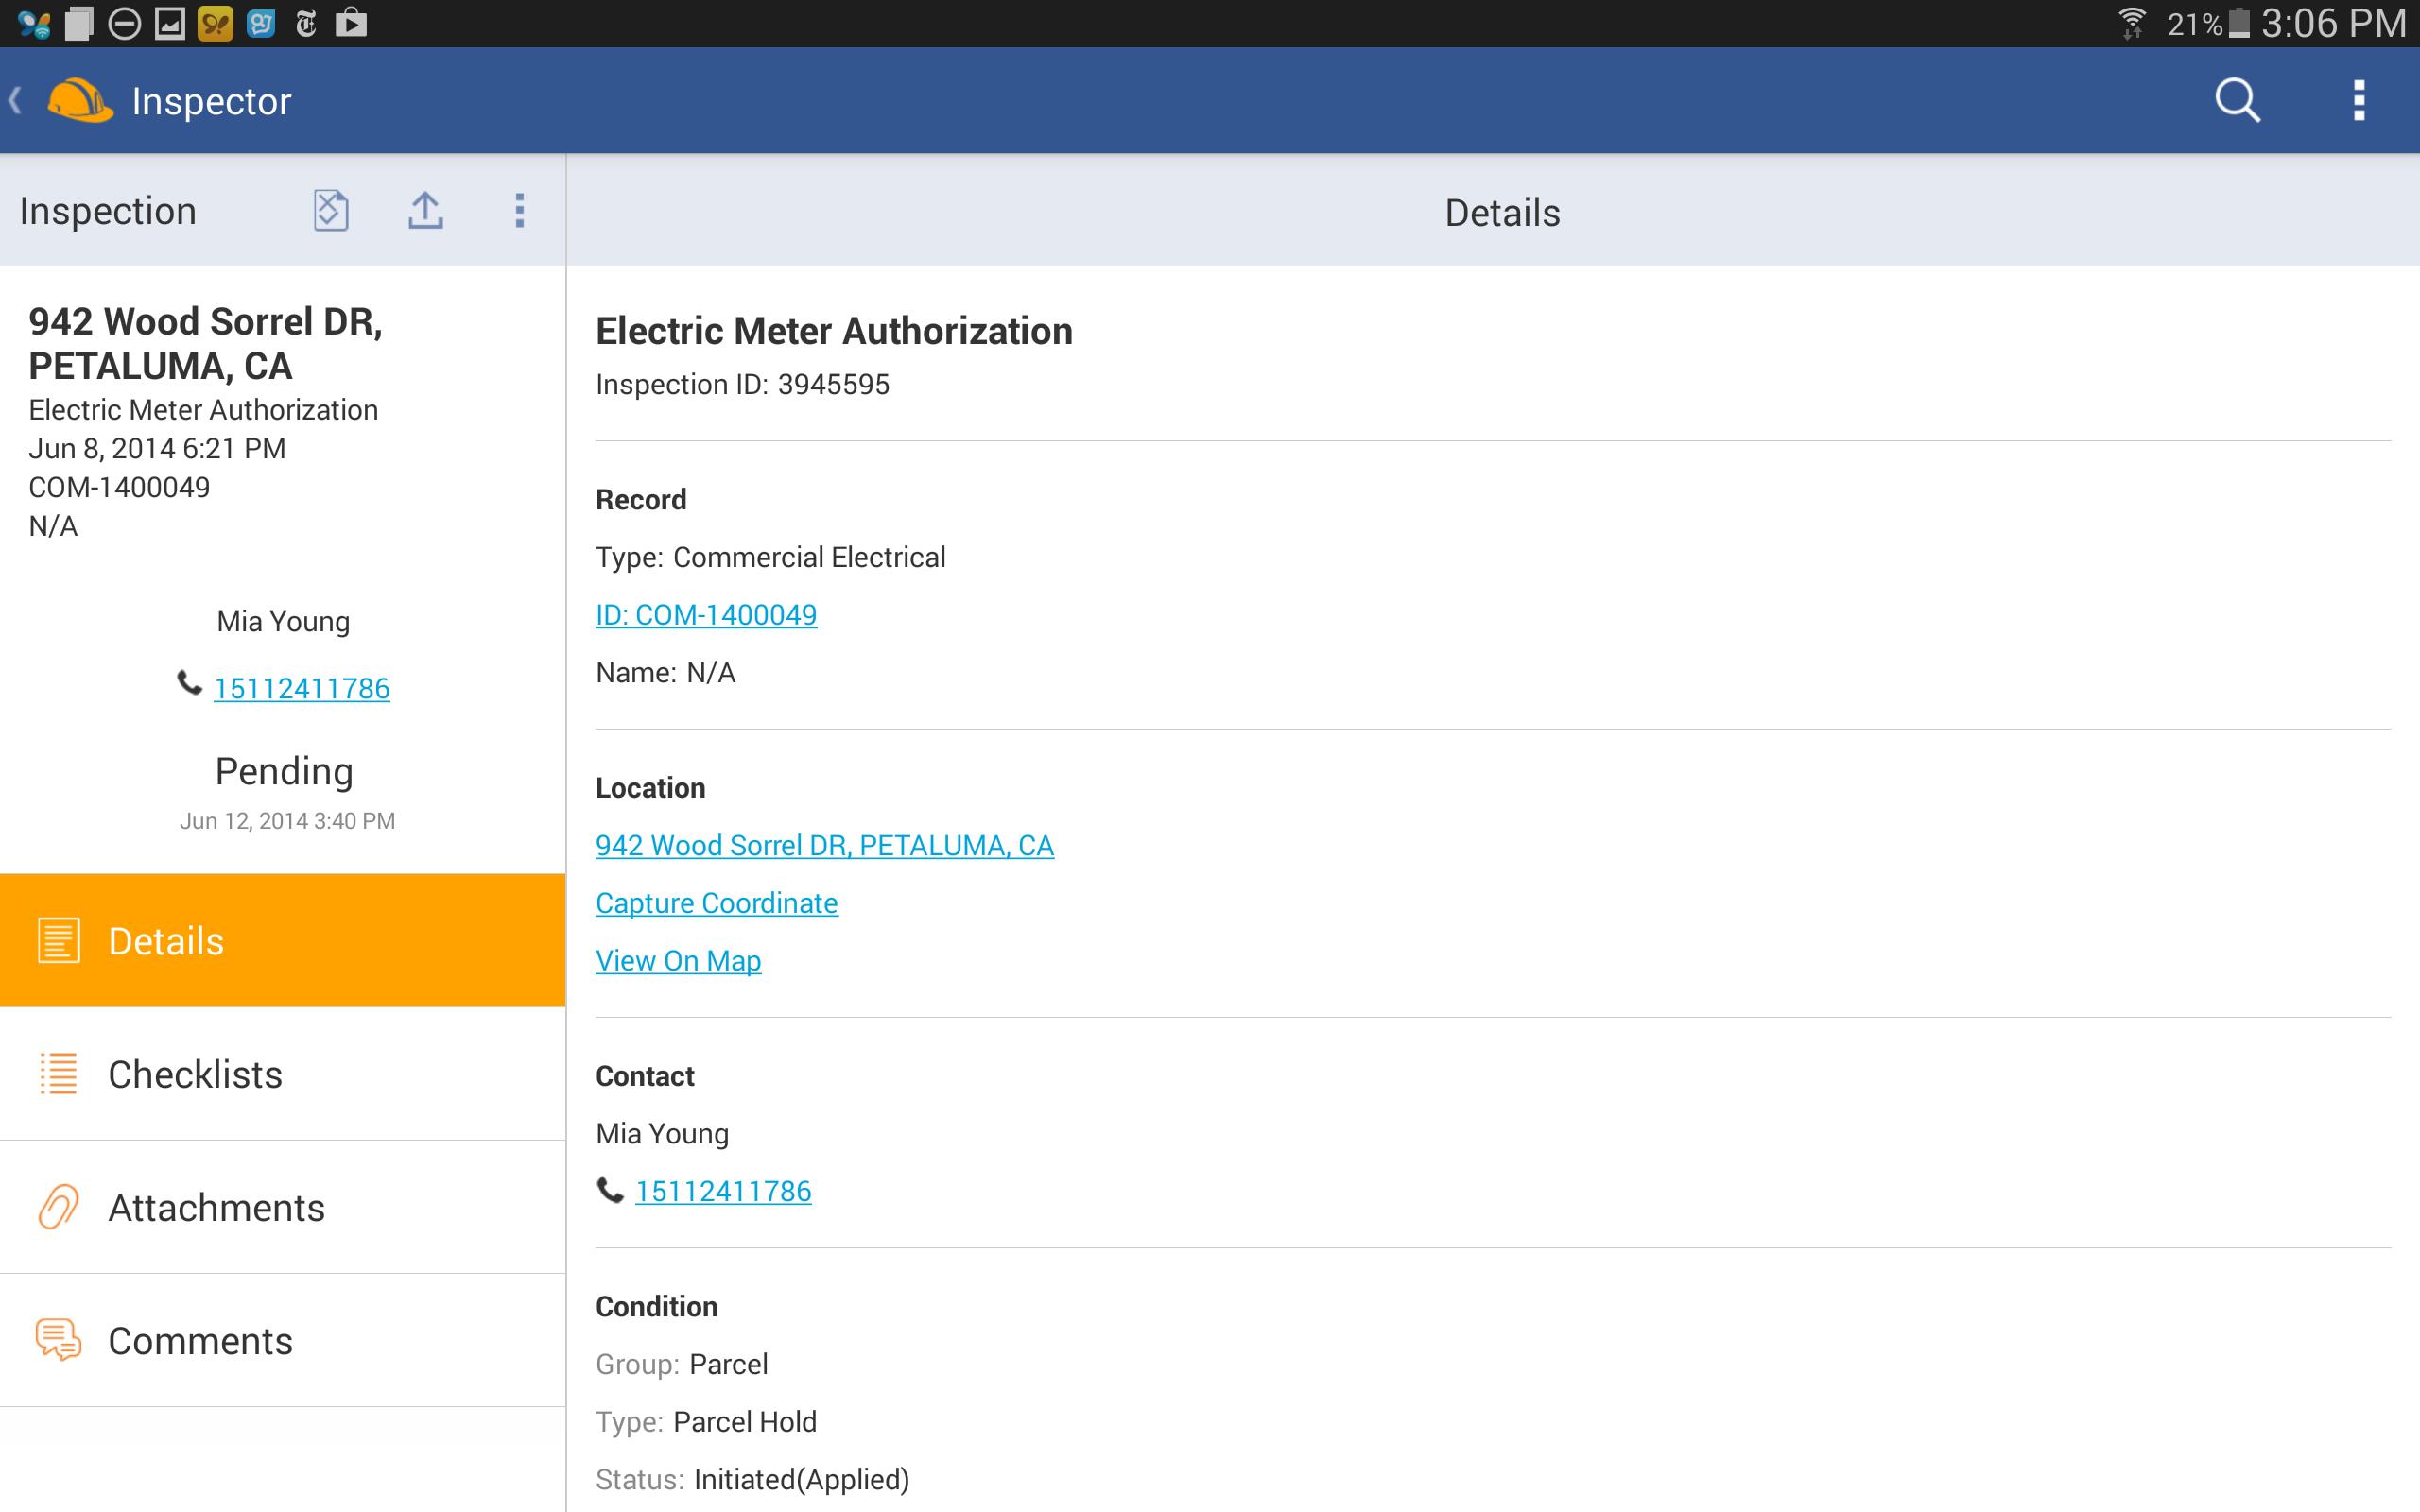Tap the Wi-Fi status bar icon
2420x1512 pixels.
tap(2132, 23)
